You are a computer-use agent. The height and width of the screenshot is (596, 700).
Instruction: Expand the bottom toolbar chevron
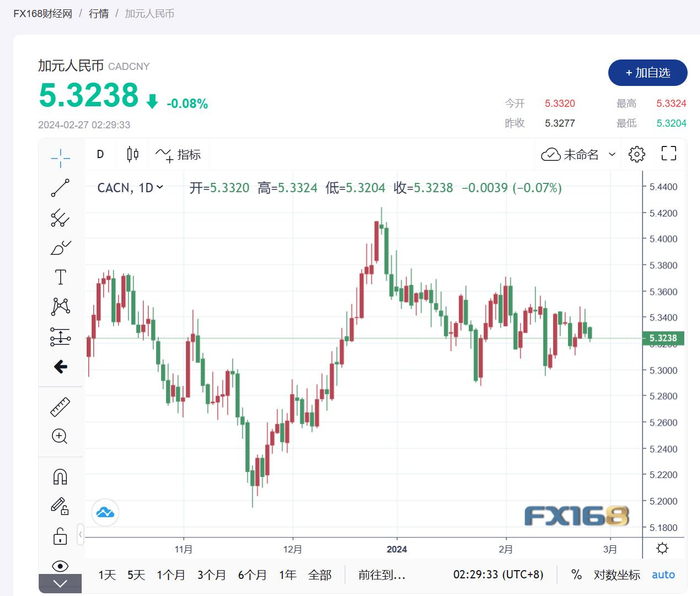tap(60, 584)
